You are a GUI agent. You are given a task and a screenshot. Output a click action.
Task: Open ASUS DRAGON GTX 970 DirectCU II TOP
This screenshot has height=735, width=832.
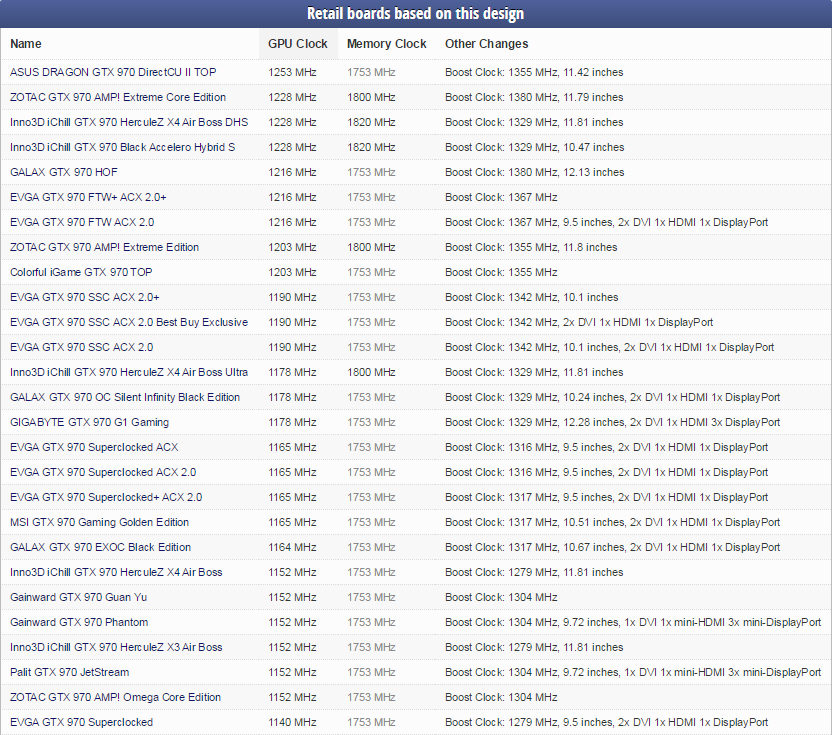pyautogui.click(x=113, y=72)
